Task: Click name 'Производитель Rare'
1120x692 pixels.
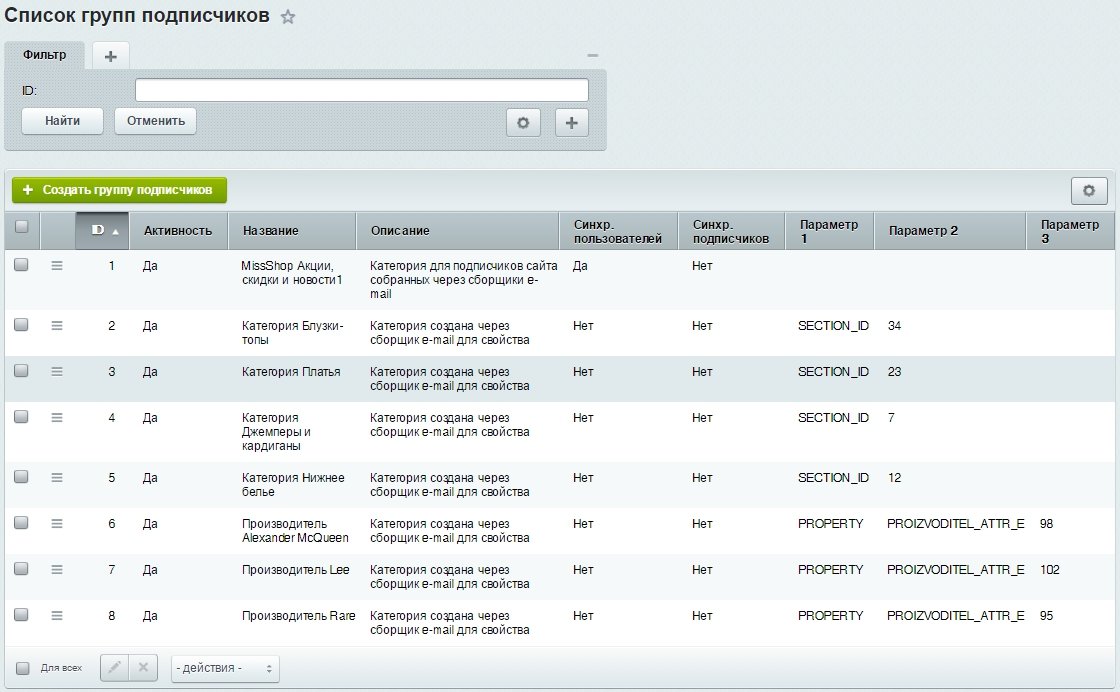Action: click(x=299, y=616)
